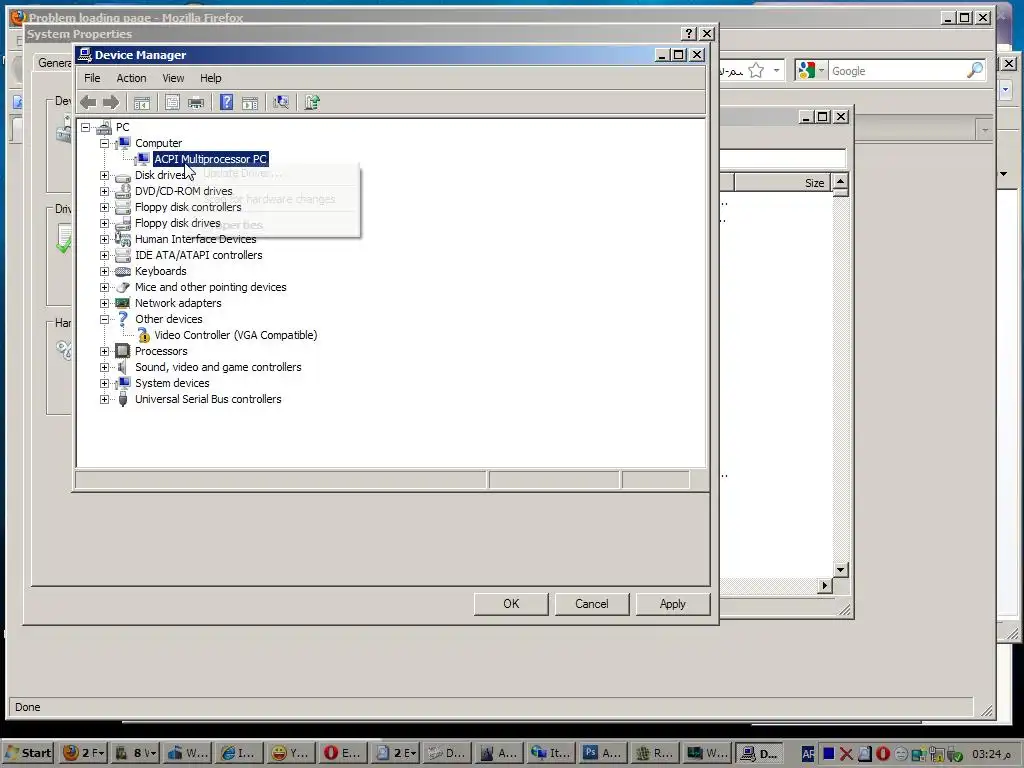Switch to the General tab in System Properties
The width and height of the screenshot is (1024, 768).
pos(54,63)
